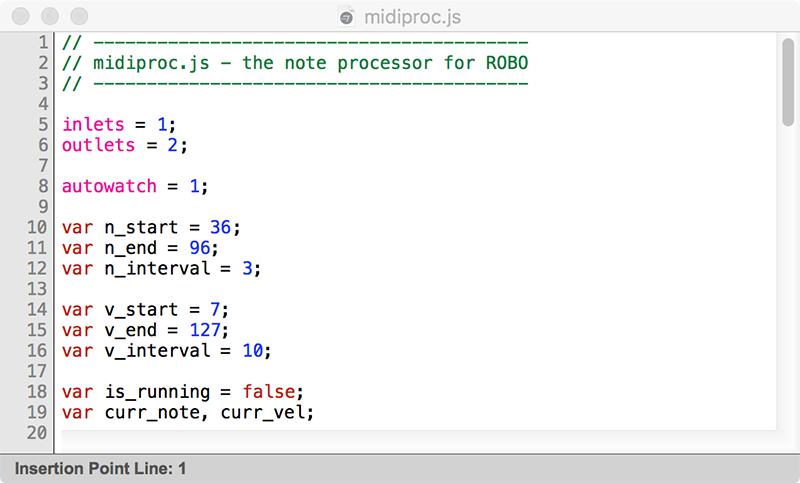Click the value 2 on line 6
This screenshot has height=483, width=800.
pos(173,145)
